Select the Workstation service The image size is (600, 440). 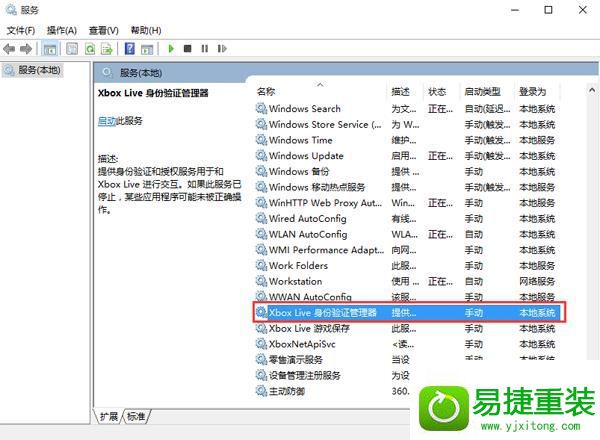(x=408, y=281)
